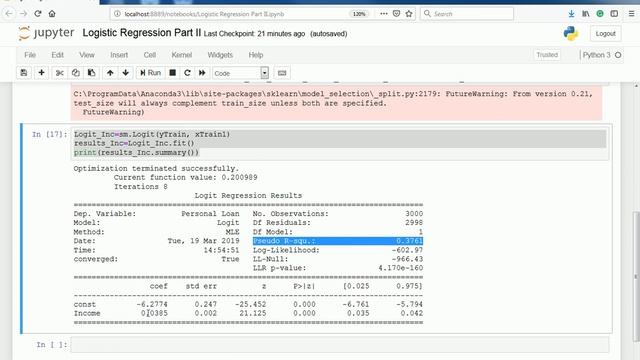
Task: Bookmark this page with the star icon
Action: pos(409,13)
